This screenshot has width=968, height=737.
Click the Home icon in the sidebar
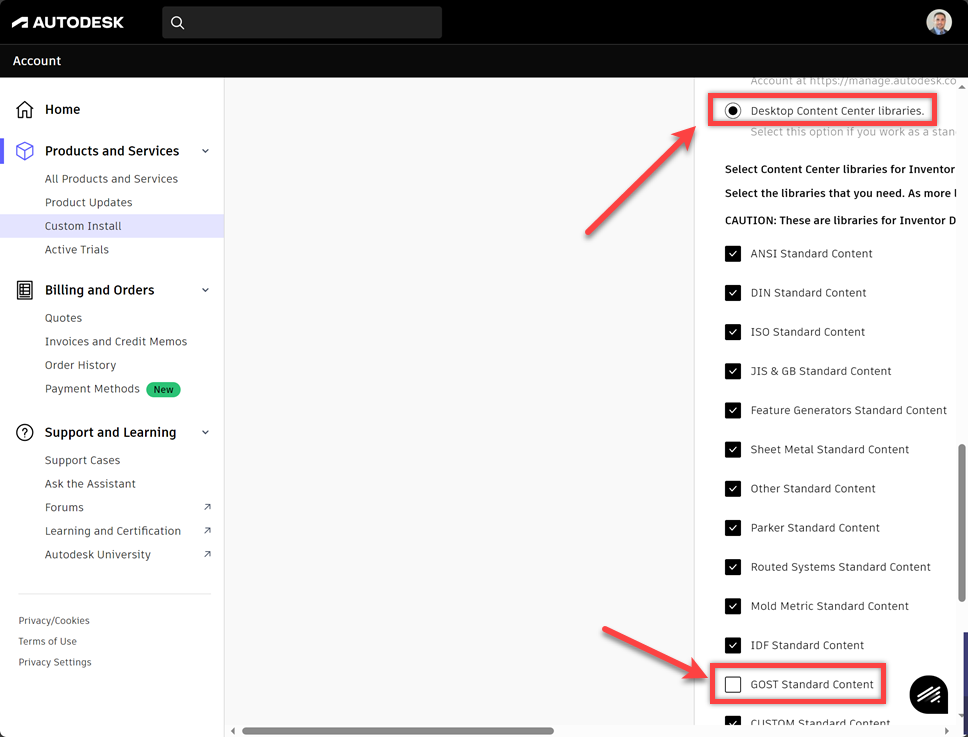(x=22, y=109)
